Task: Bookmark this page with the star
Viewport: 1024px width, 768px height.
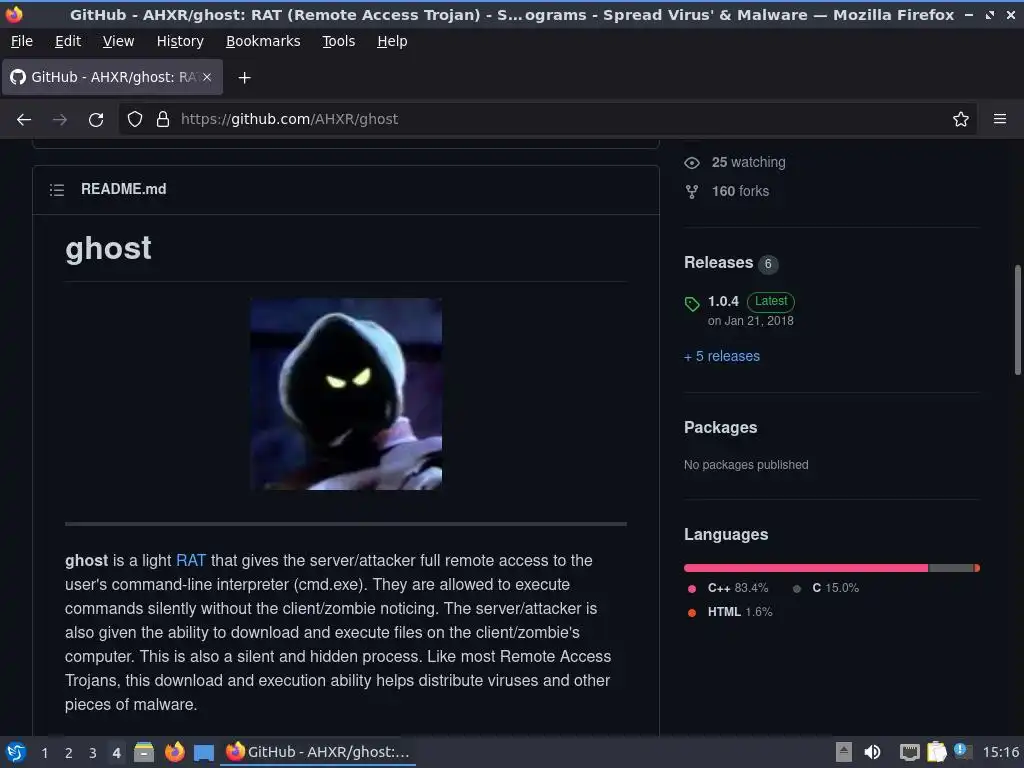Action: pyautogui.click(x=961, y=119)
